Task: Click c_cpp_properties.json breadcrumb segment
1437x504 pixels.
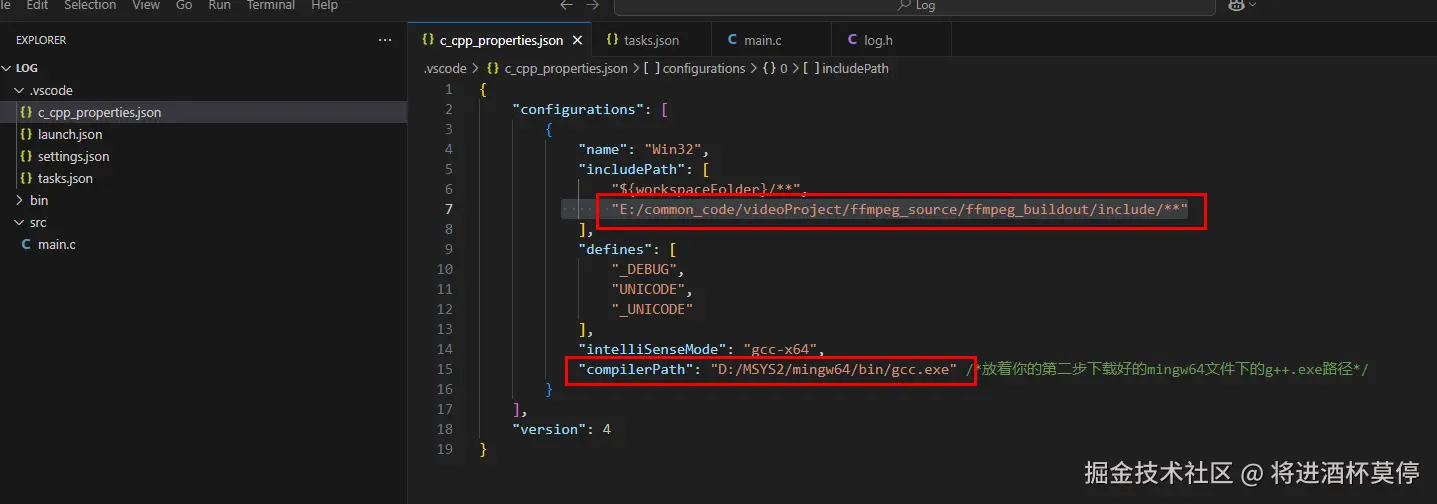Action: click(566, 68)
